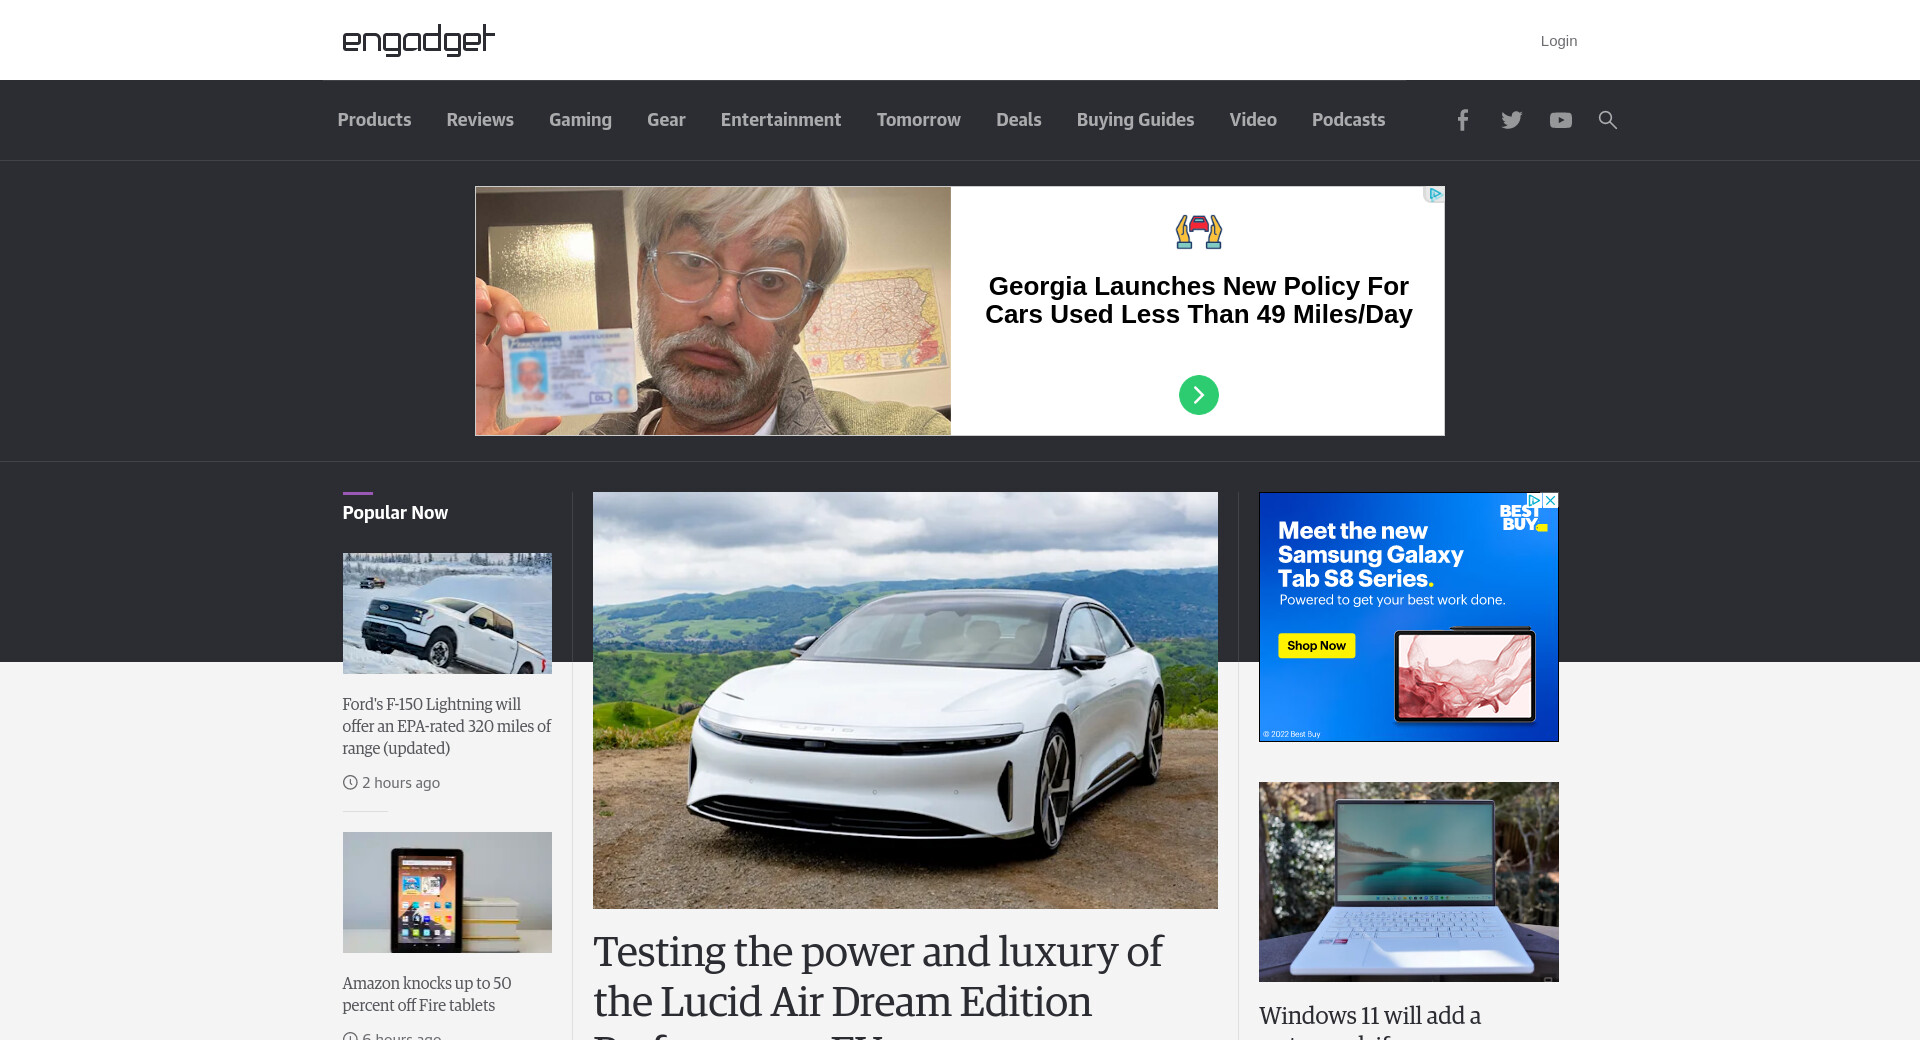This screenshot has height=1040, width=1920.
Task: Open Engadget's Facebook page icon
Action: tap(1462, 120)
